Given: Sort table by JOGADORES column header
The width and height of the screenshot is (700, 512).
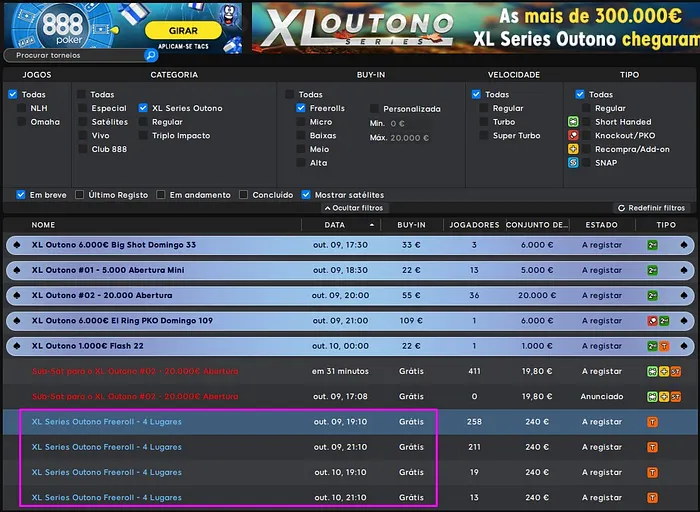Looking at the screenshot, I should [474, 225].
